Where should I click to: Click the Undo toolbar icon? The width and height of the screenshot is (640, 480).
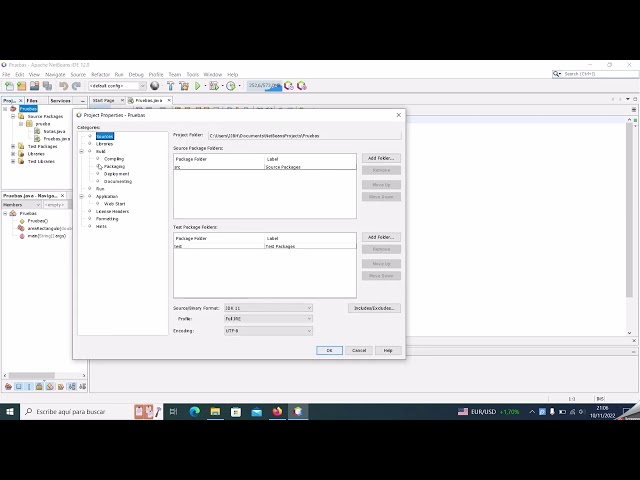[x=63, y=86]
